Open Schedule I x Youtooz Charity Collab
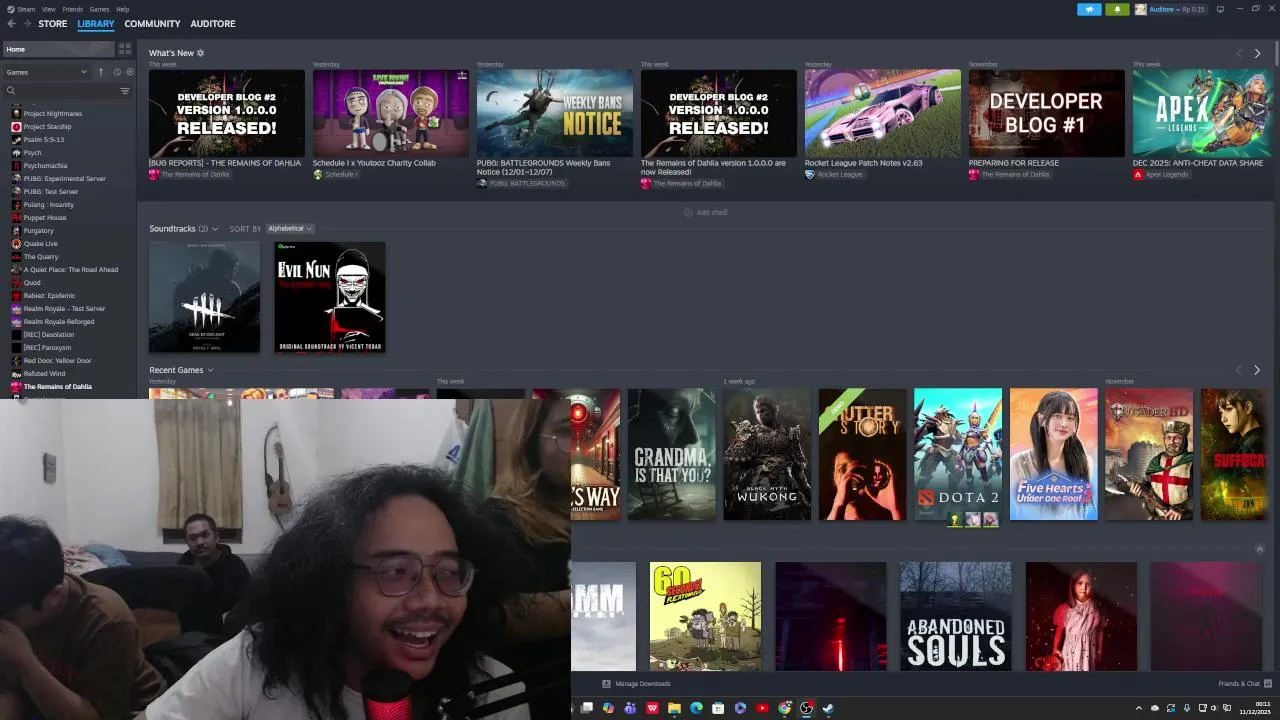The height and width of the screenshot is (720, 1280). [x=390, y=113]
